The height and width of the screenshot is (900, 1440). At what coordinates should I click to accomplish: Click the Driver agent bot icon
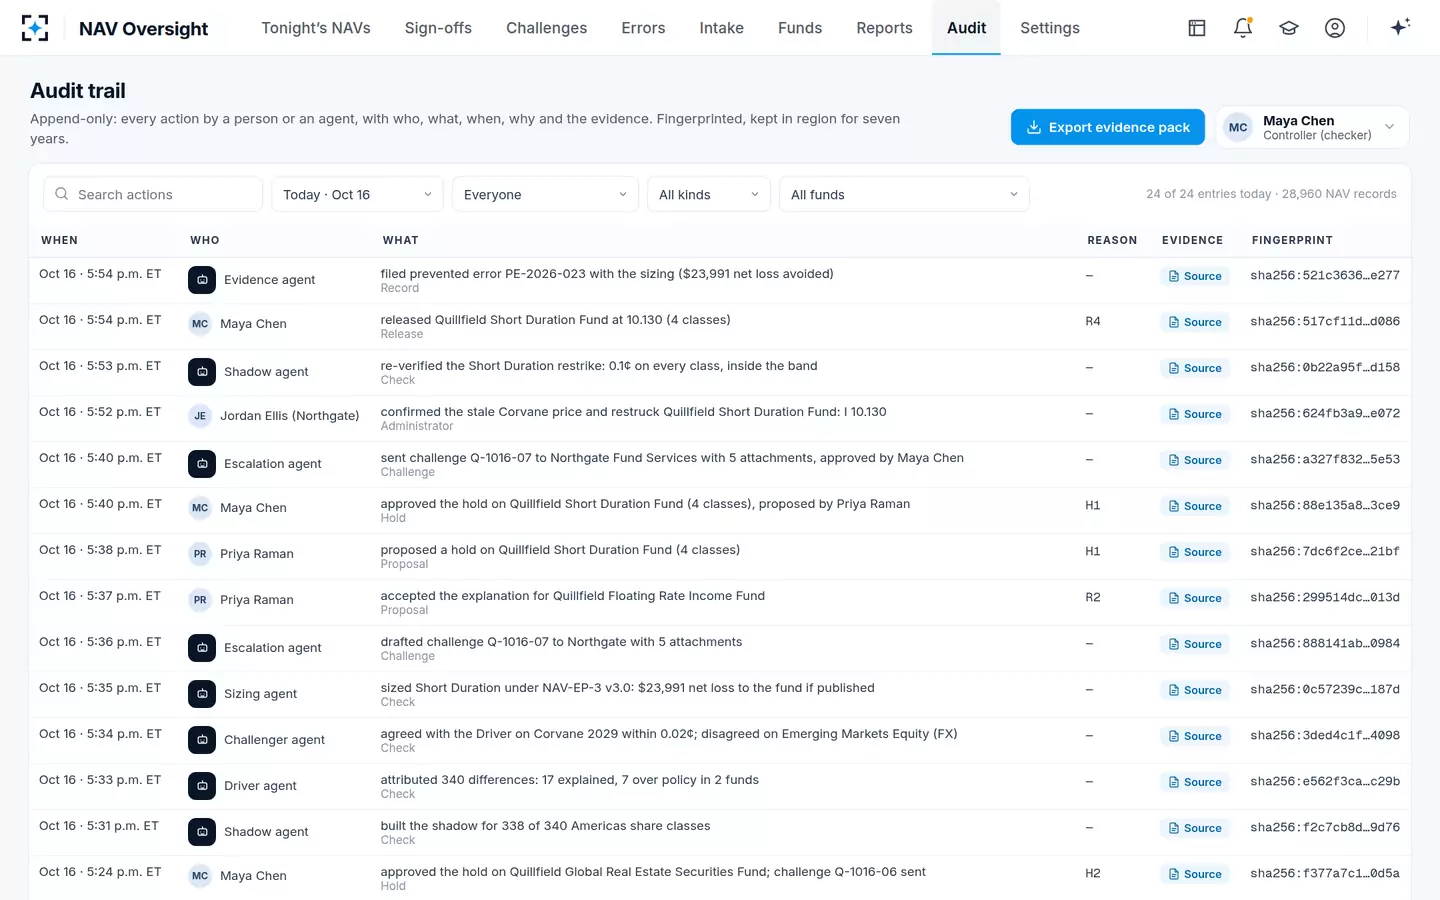[x=202, y=786]
